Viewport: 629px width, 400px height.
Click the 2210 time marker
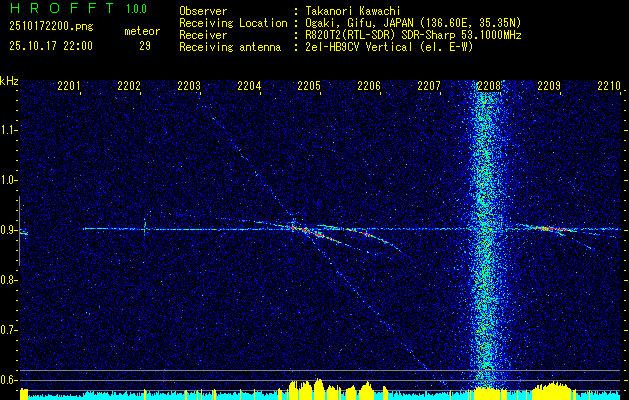point(609,86)
